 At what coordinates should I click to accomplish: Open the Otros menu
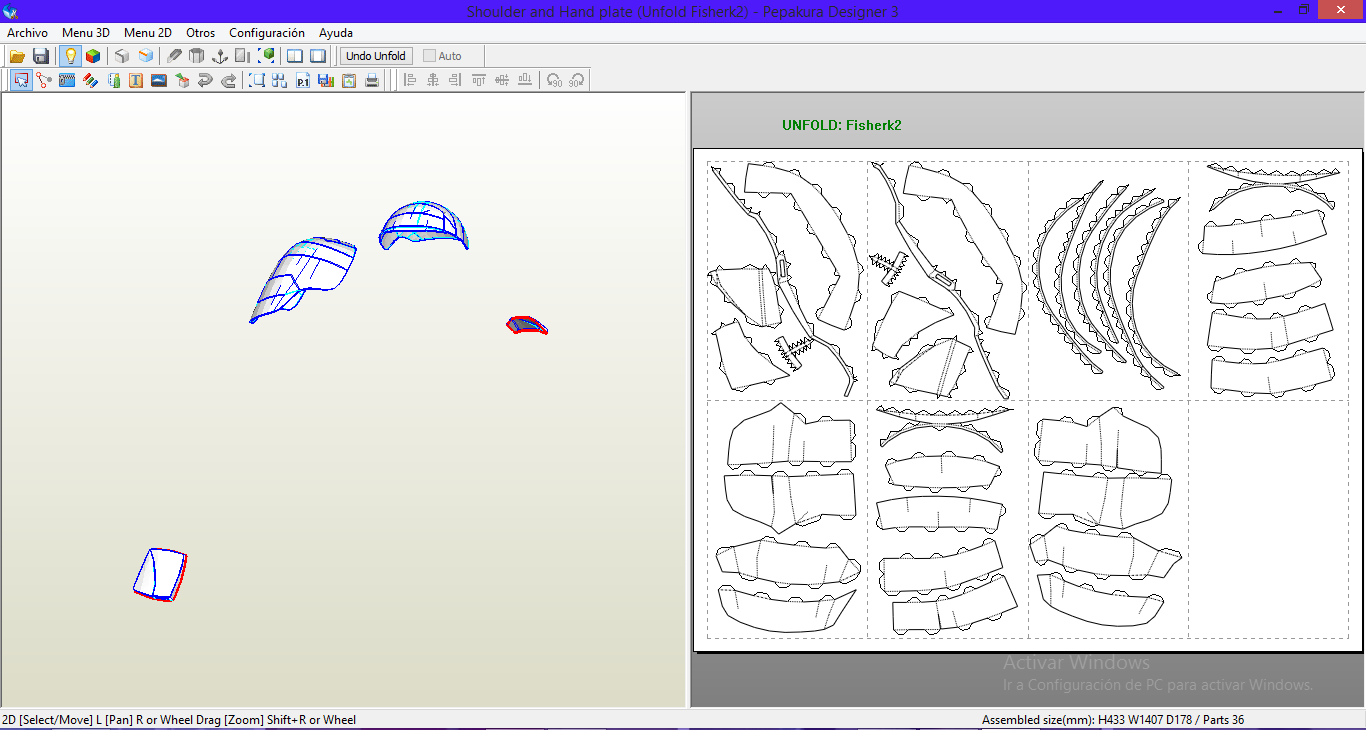click(200, 33)
